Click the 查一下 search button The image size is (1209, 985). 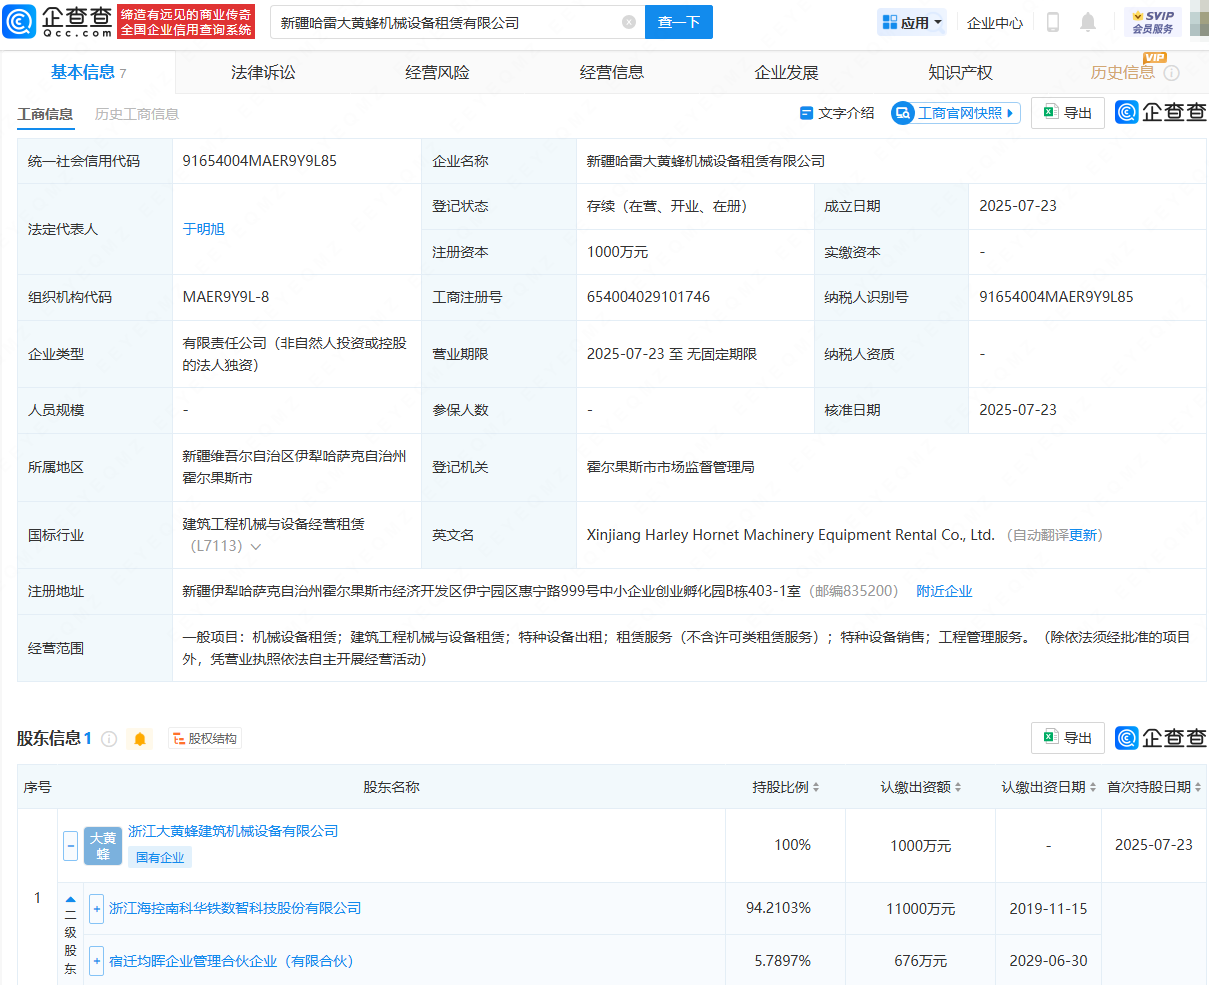click(679, 22)
